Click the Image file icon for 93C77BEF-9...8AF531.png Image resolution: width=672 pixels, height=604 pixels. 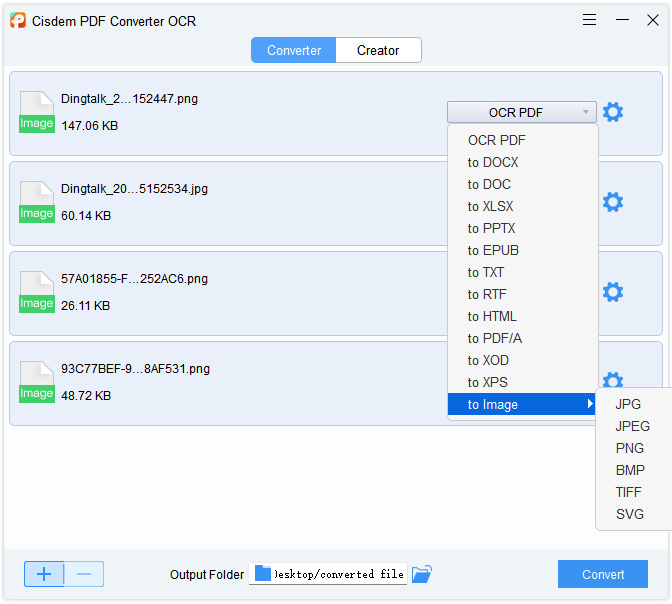(x=37, y=382)
